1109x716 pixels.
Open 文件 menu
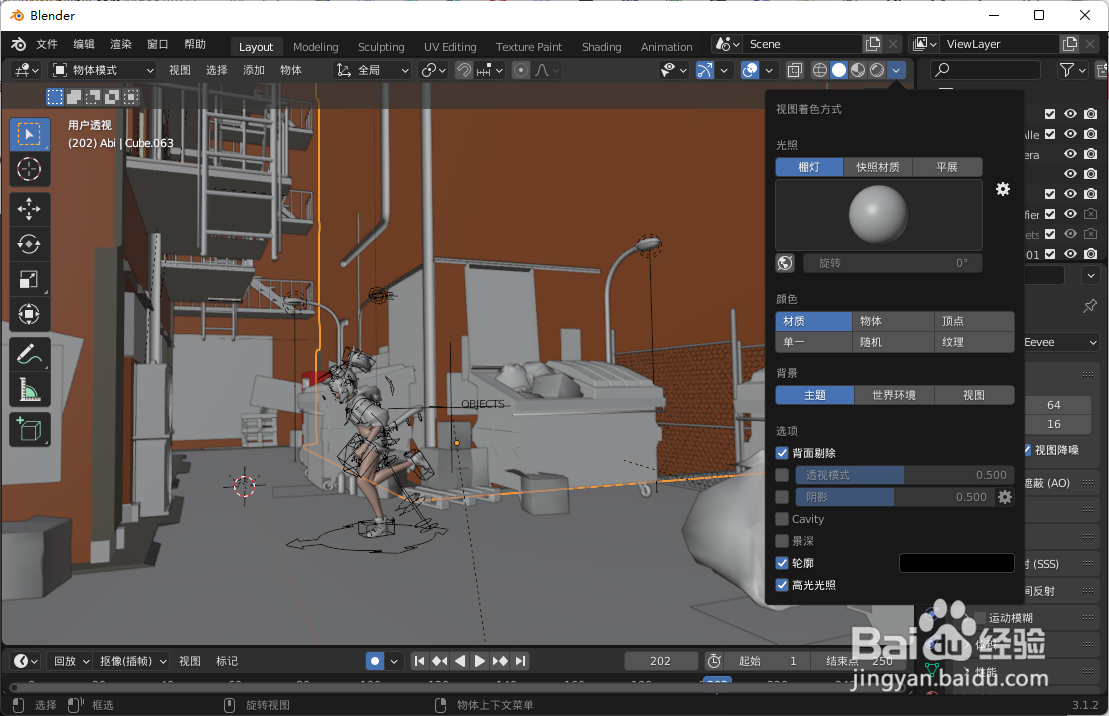[47, 45]
